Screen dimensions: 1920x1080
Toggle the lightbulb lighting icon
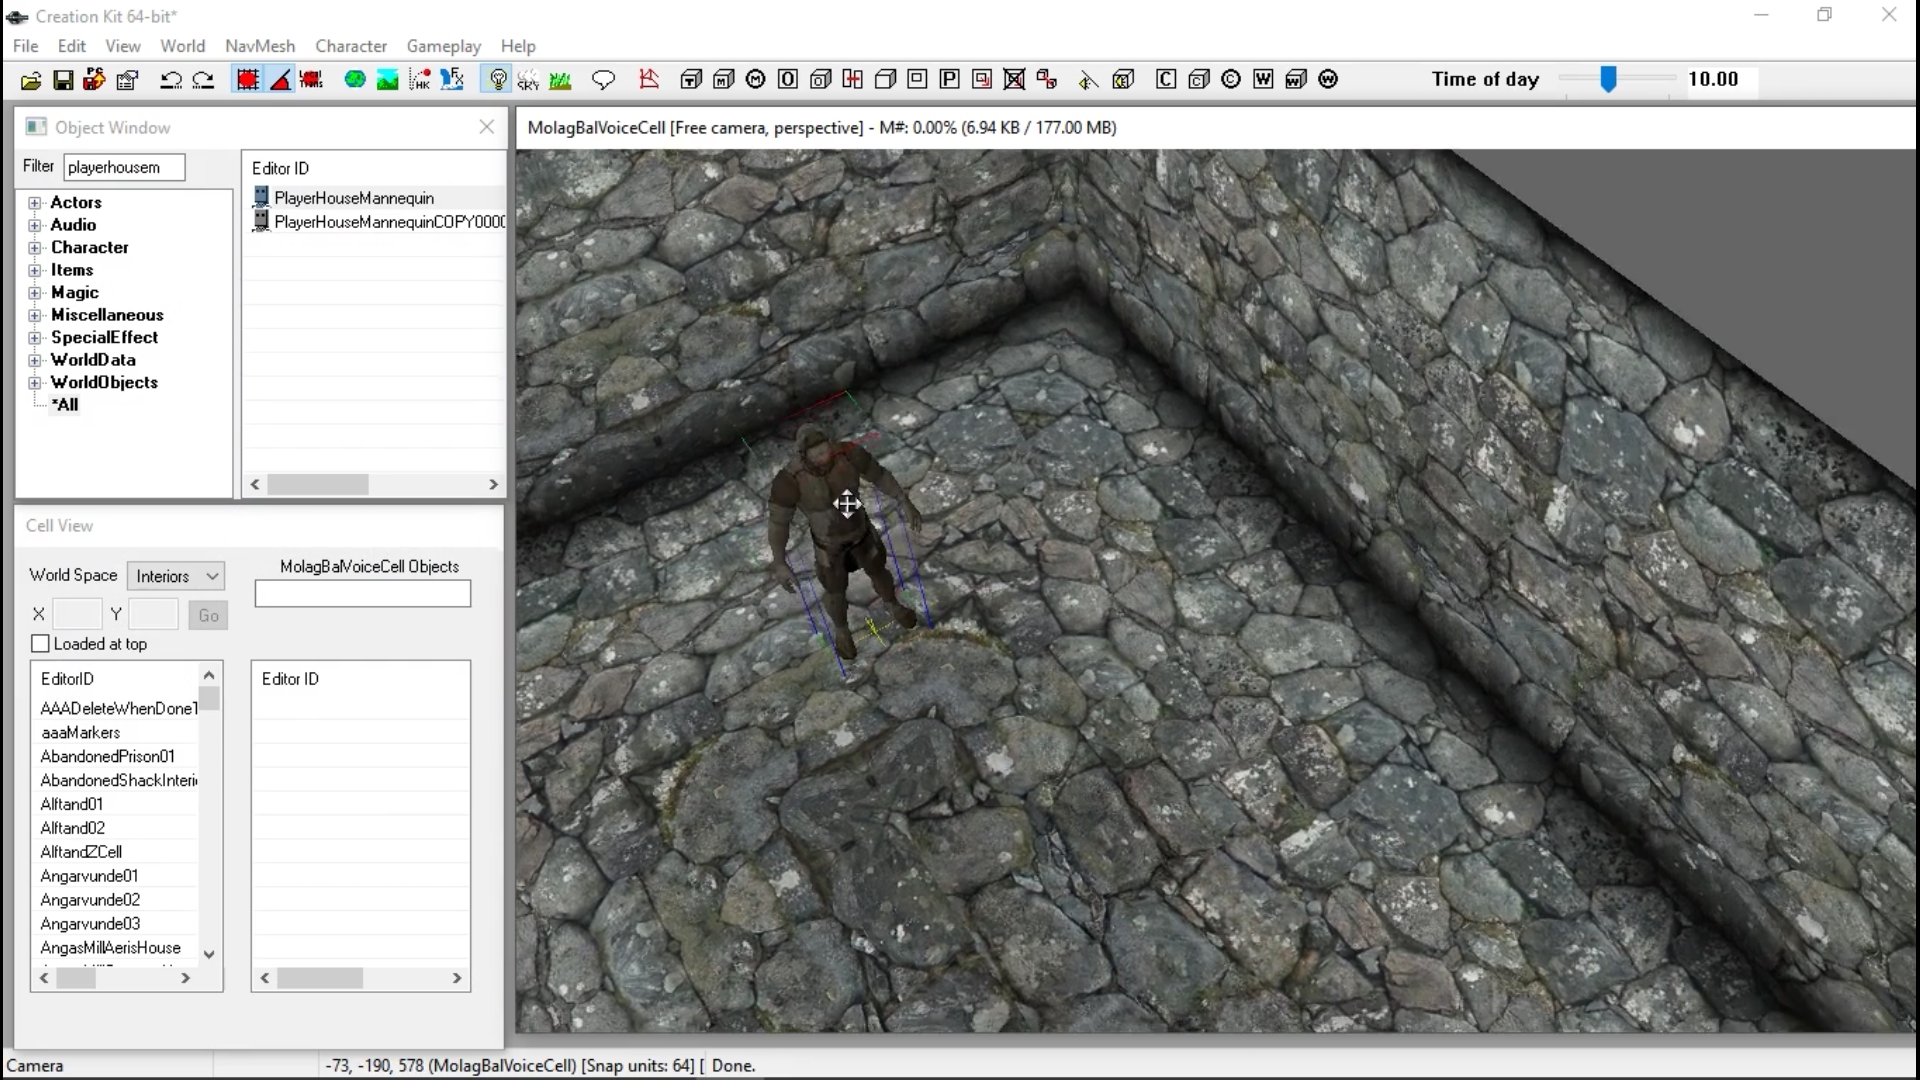coord(497,80)
